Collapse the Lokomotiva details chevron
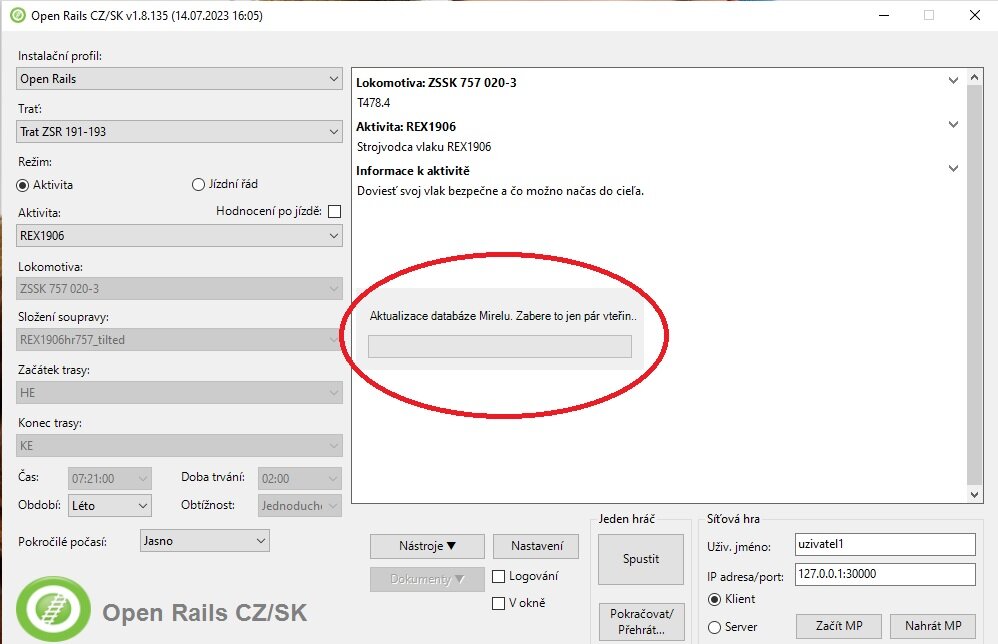 (953, 82)
